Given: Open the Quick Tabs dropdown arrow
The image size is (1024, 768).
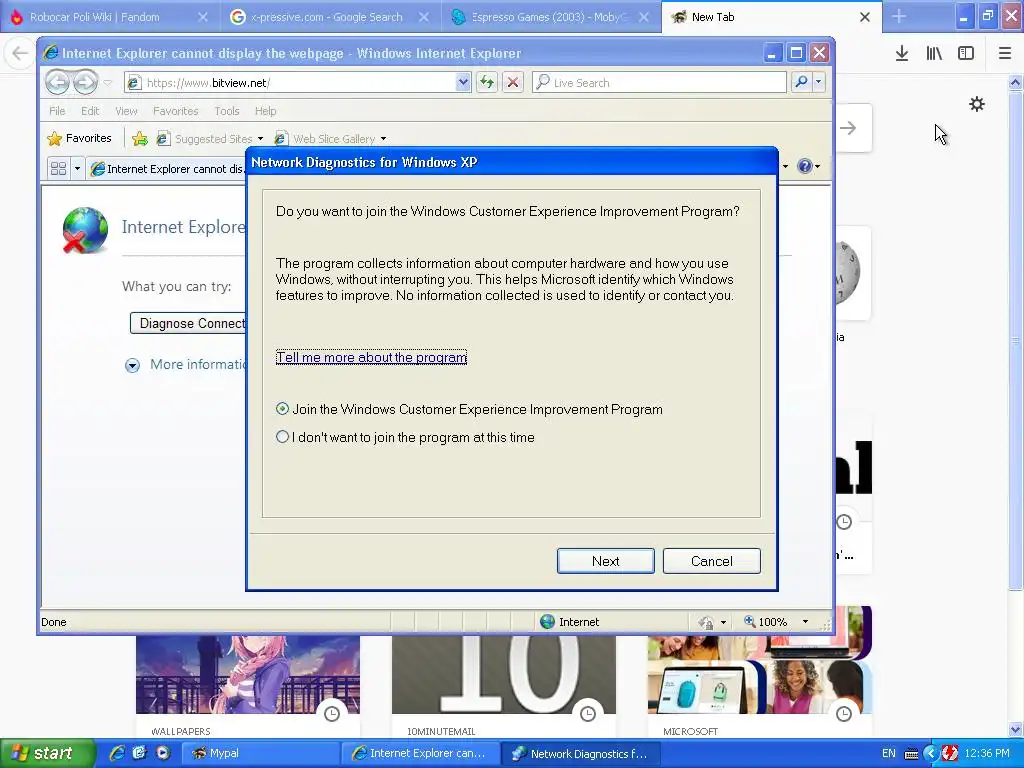Looking at the screenshot, I should [x=77, y=168].
